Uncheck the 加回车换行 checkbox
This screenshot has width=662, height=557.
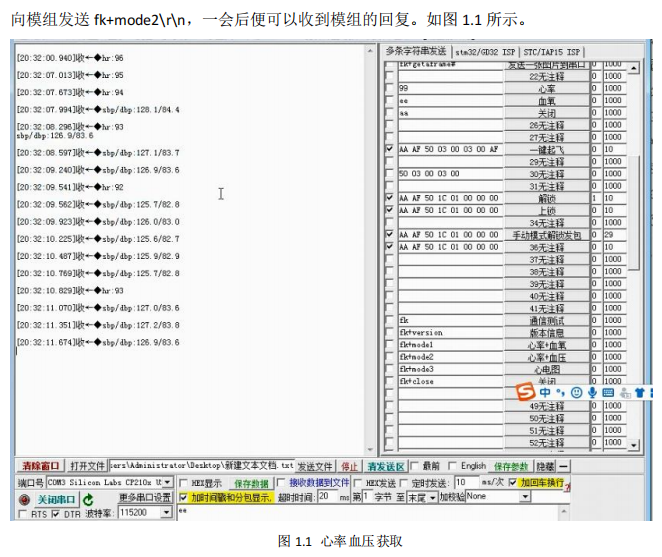513,482
